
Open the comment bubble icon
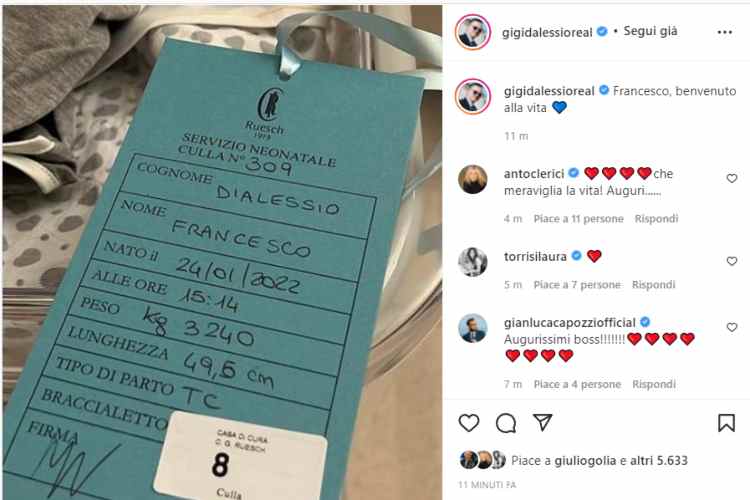506,423
